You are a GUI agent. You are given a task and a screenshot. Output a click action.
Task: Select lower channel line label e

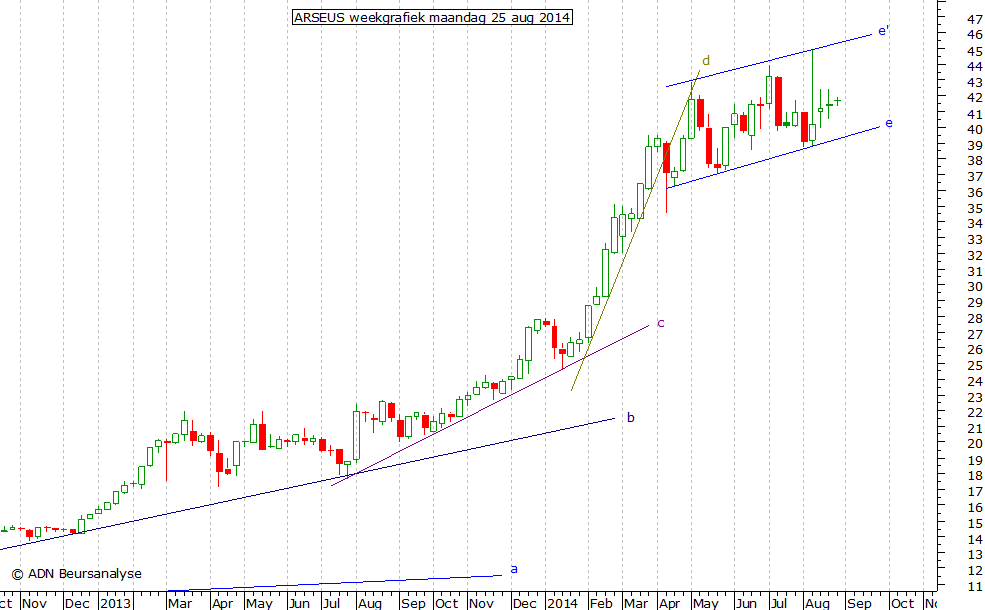point(888,123)
